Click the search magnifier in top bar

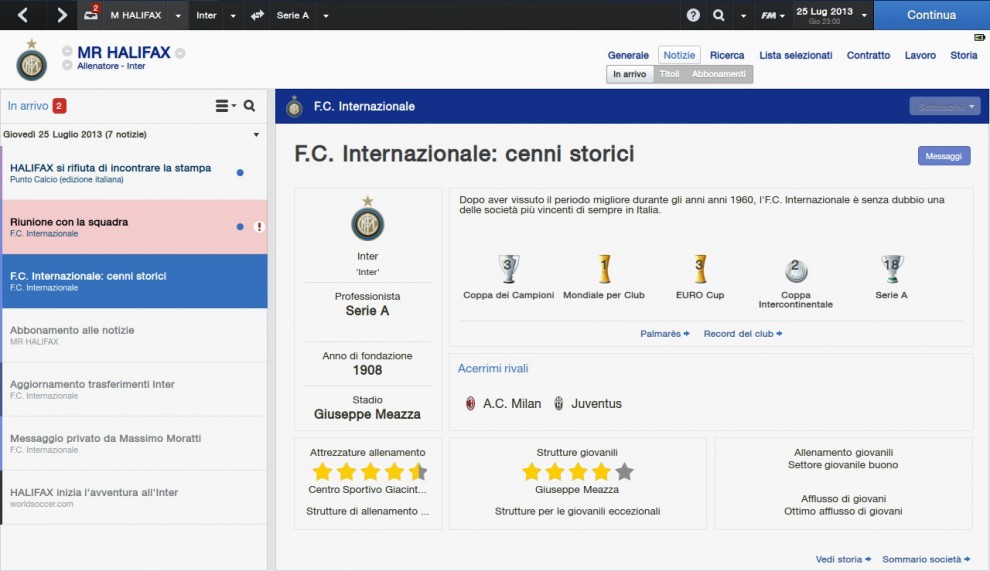pos(719,15)
